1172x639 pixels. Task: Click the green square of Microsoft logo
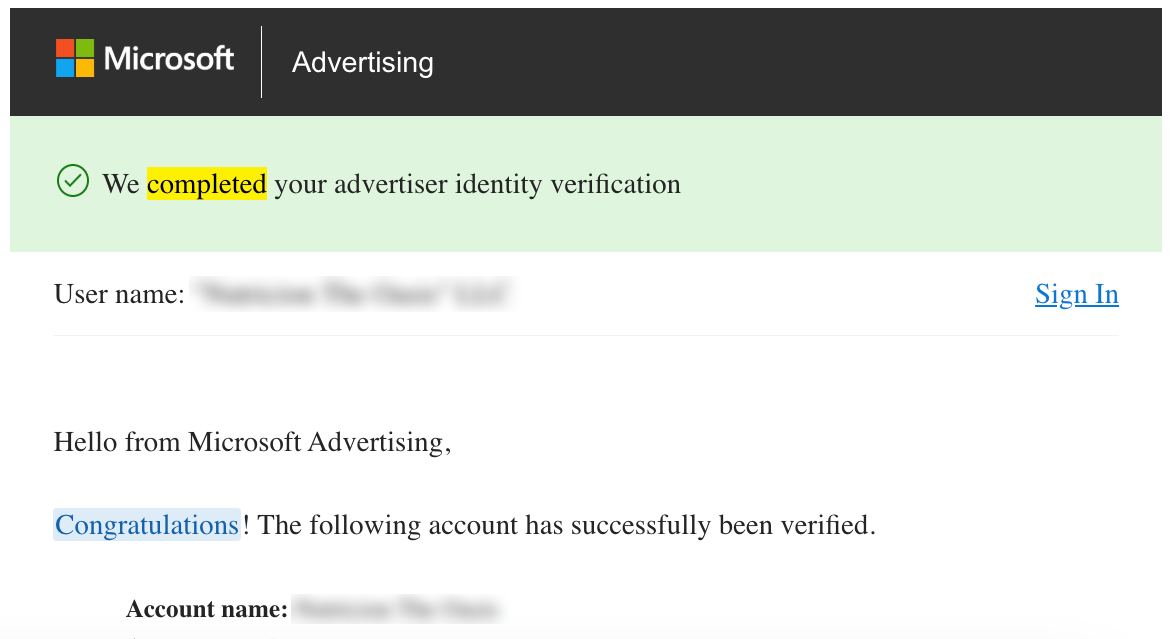click(x=85, y=49)
